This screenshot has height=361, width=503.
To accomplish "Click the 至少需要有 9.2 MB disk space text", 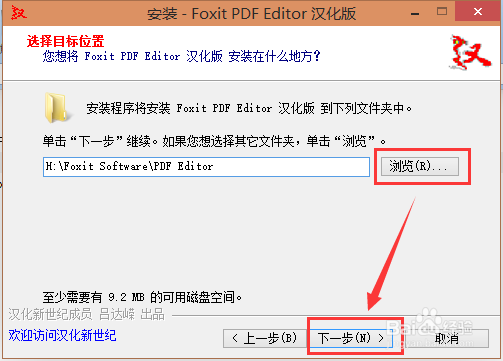I will 142,297.
